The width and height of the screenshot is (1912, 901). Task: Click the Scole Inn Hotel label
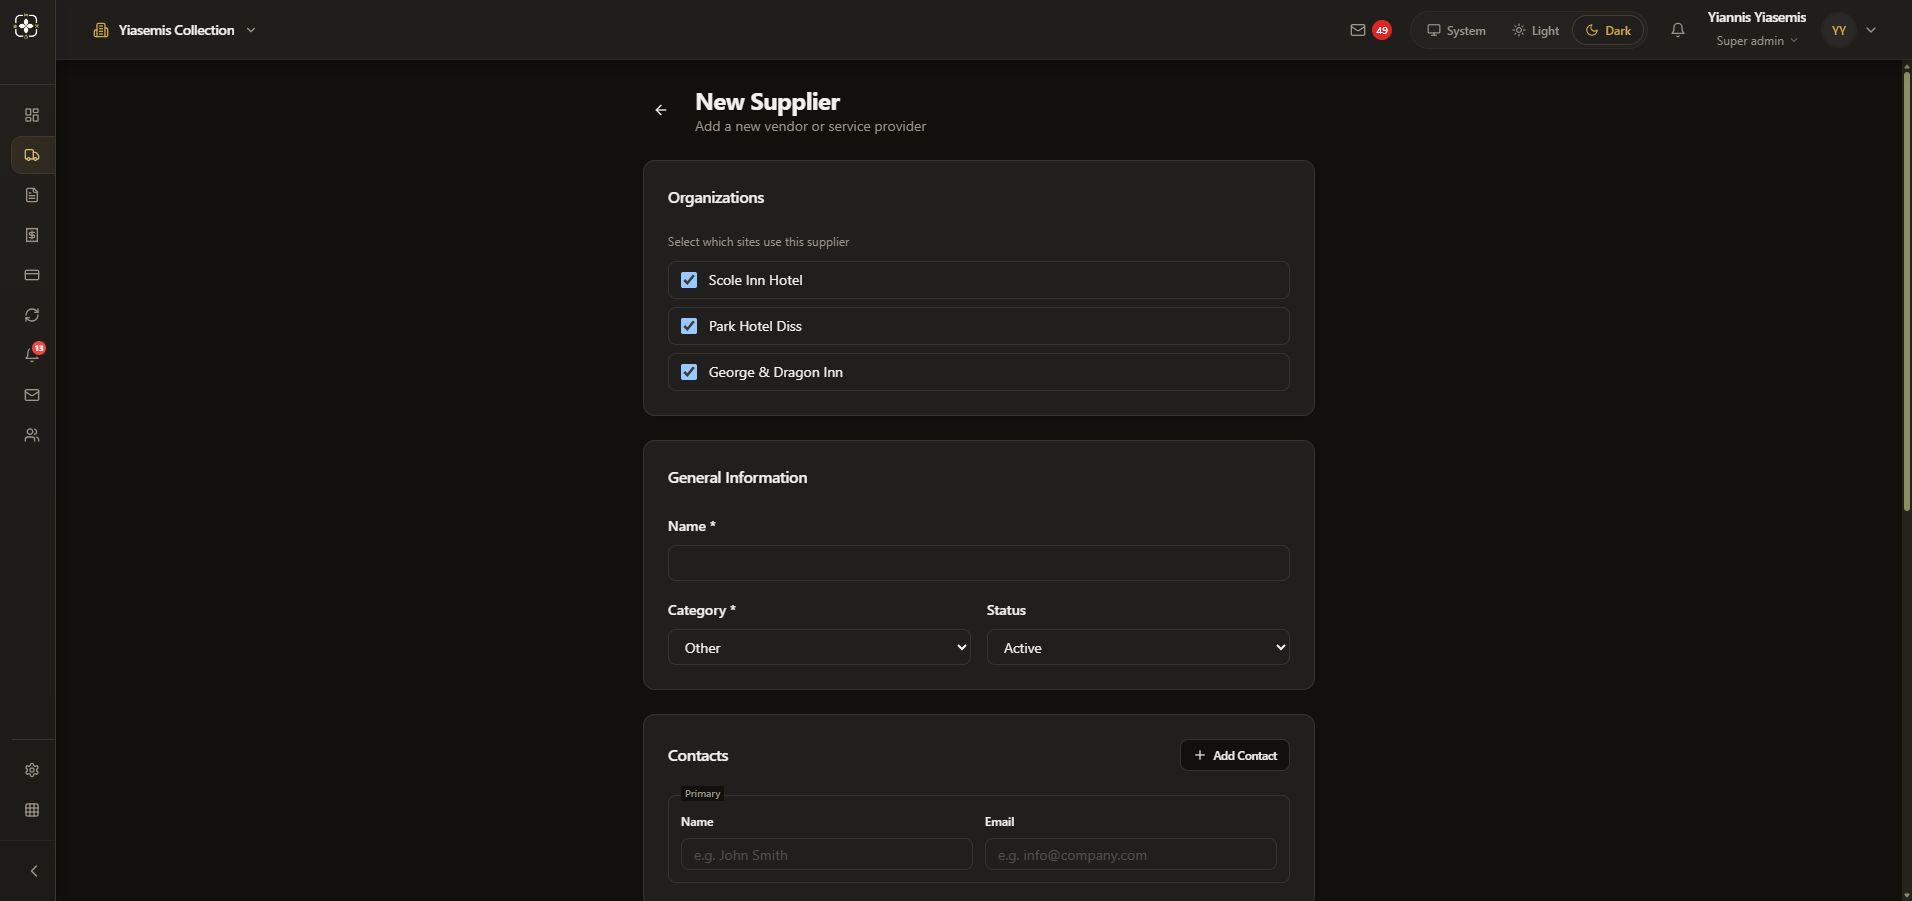tap(755, 280)
